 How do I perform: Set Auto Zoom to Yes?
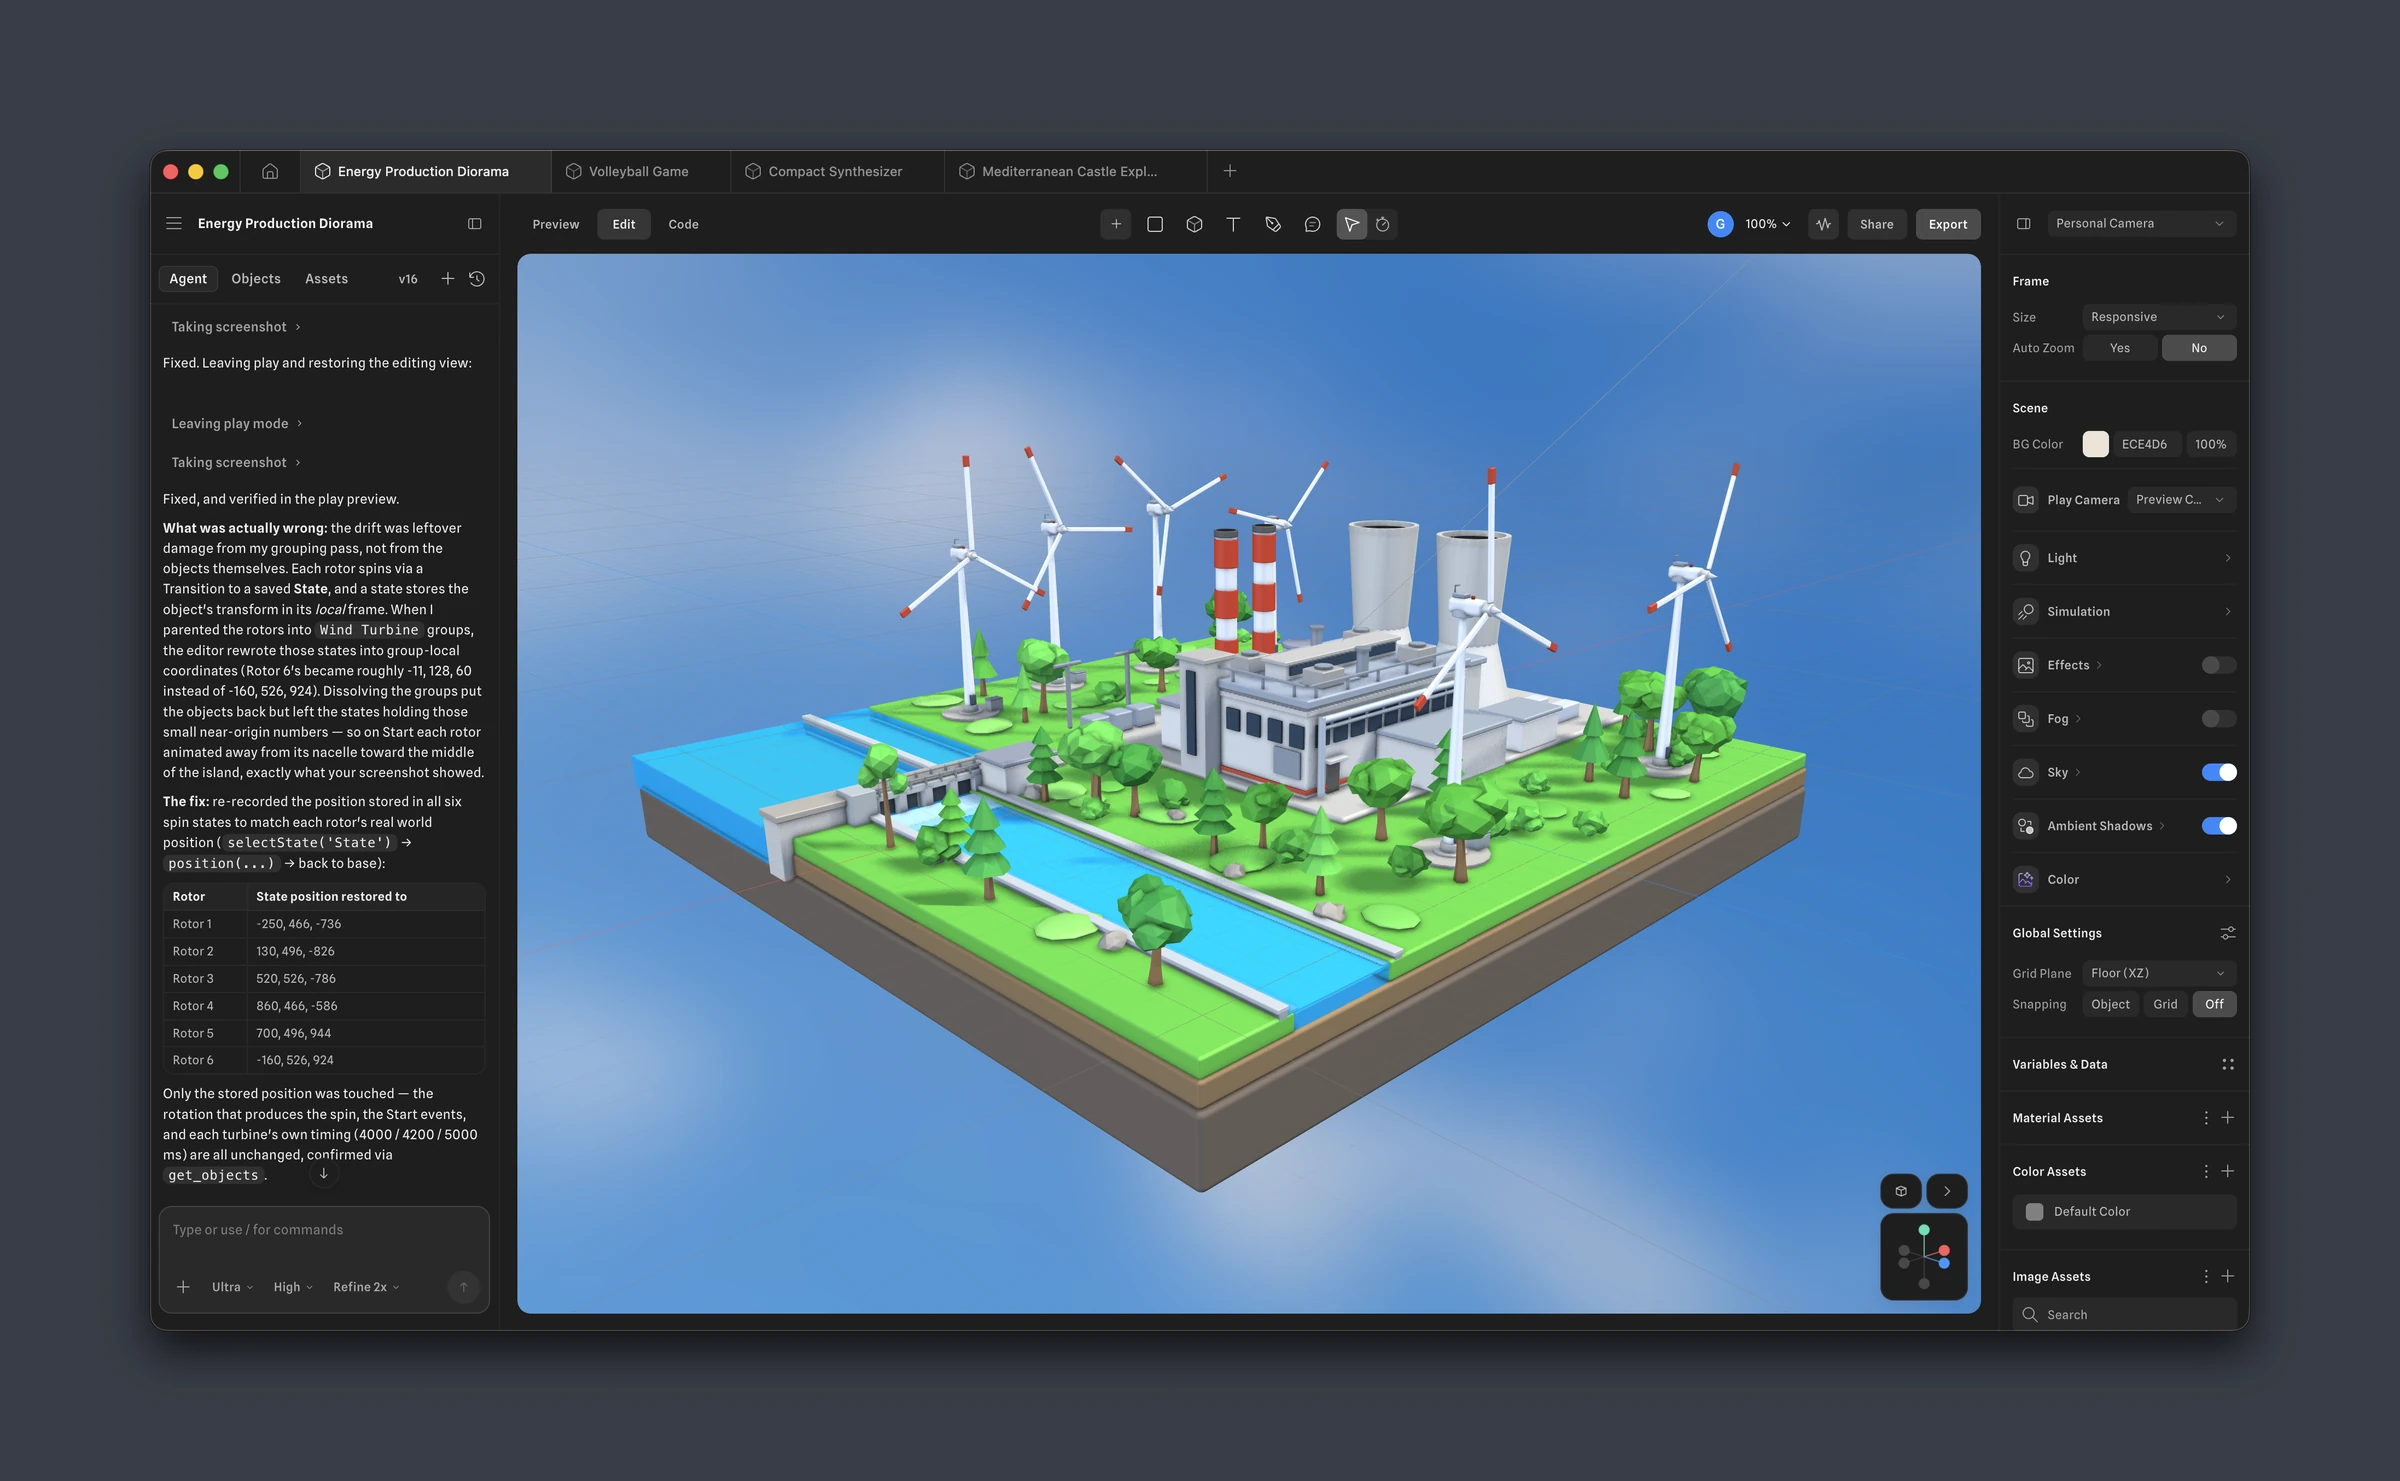2120,348
